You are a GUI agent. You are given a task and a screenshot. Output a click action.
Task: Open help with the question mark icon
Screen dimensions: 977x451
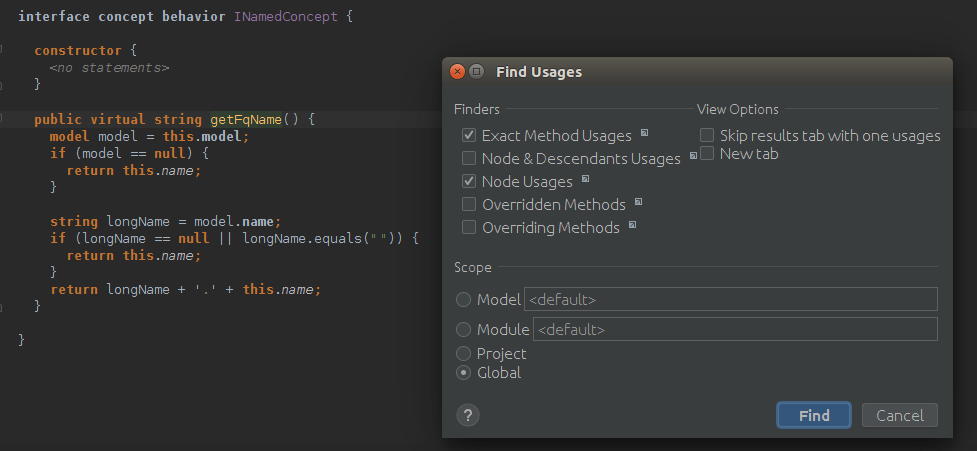467,415
